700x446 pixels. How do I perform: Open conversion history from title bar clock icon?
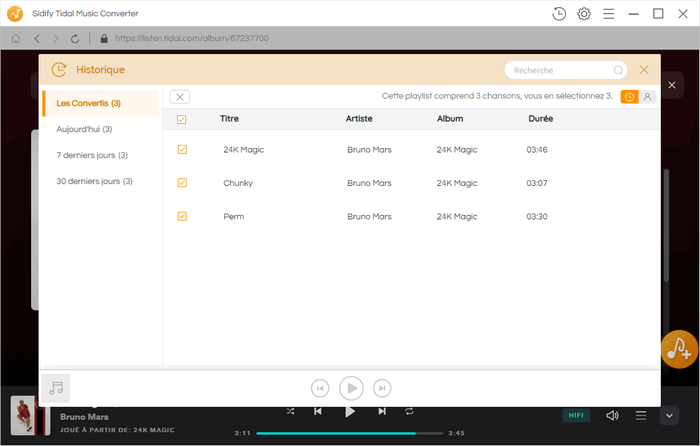coord(559,13)
